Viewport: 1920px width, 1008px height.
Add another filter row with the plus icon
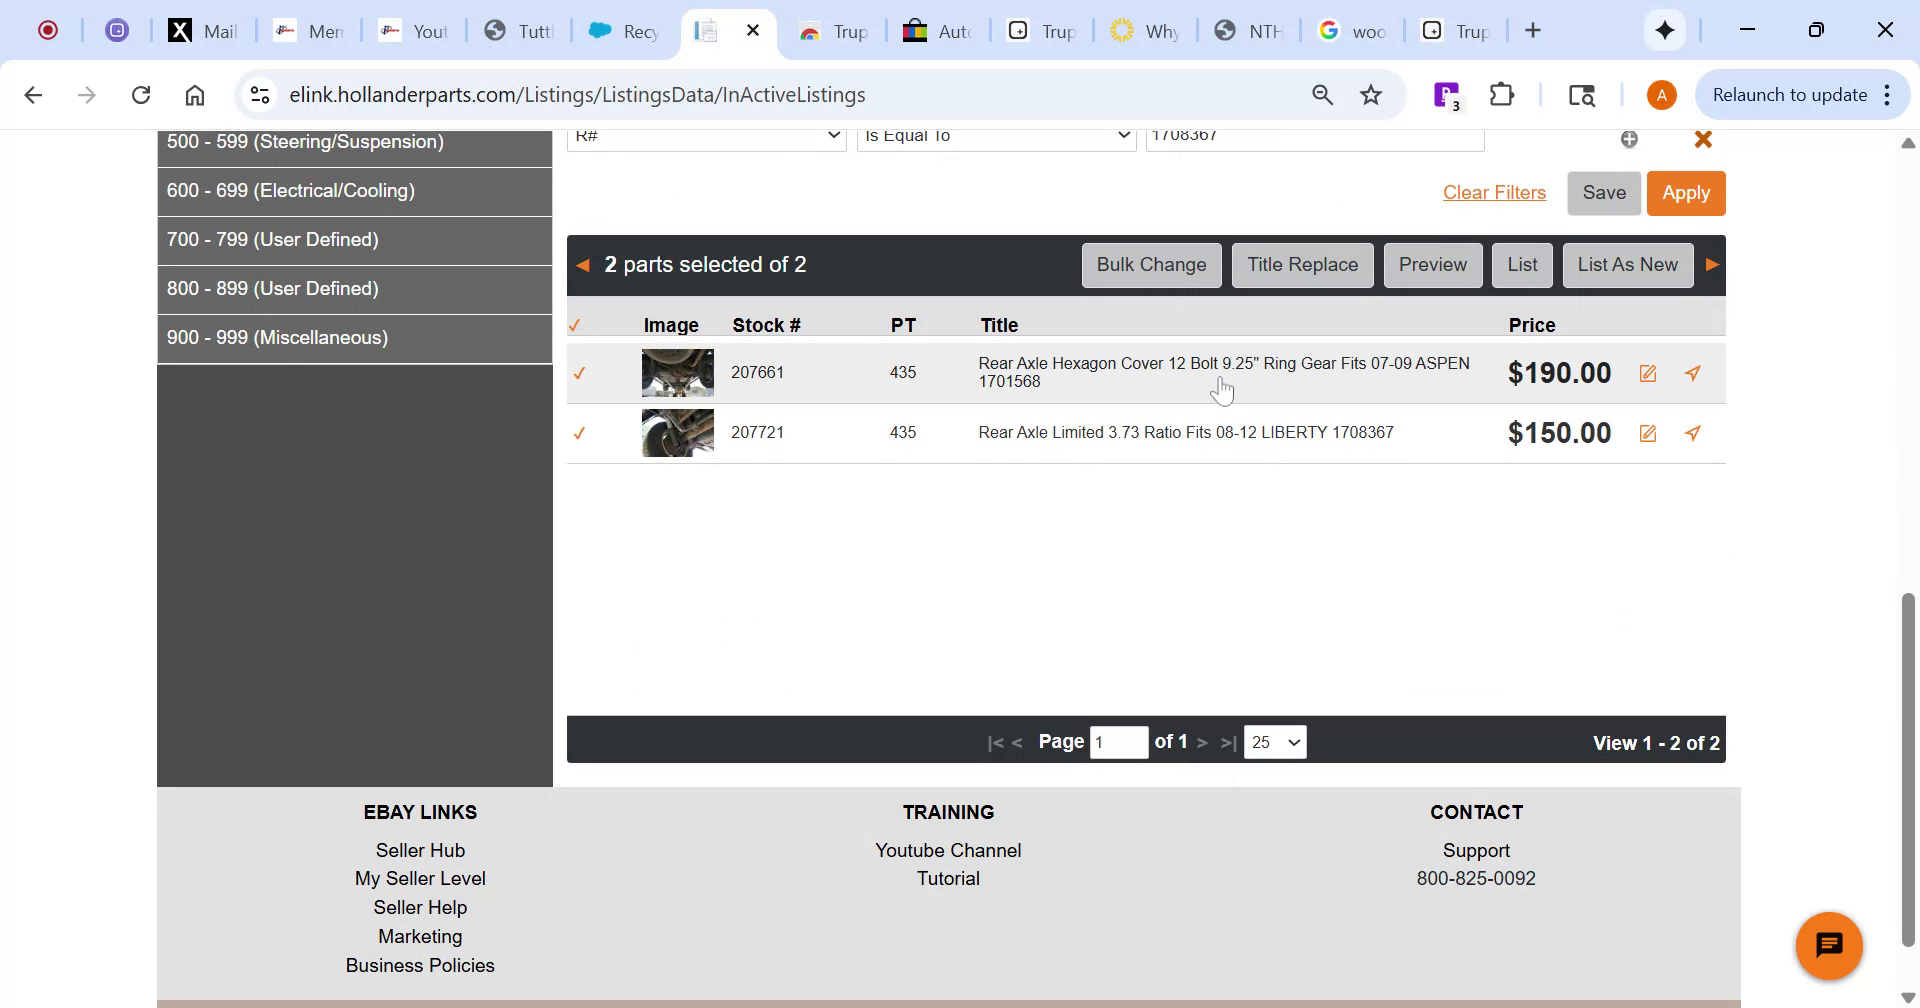pyautogui.click(x=1629, y=140)
